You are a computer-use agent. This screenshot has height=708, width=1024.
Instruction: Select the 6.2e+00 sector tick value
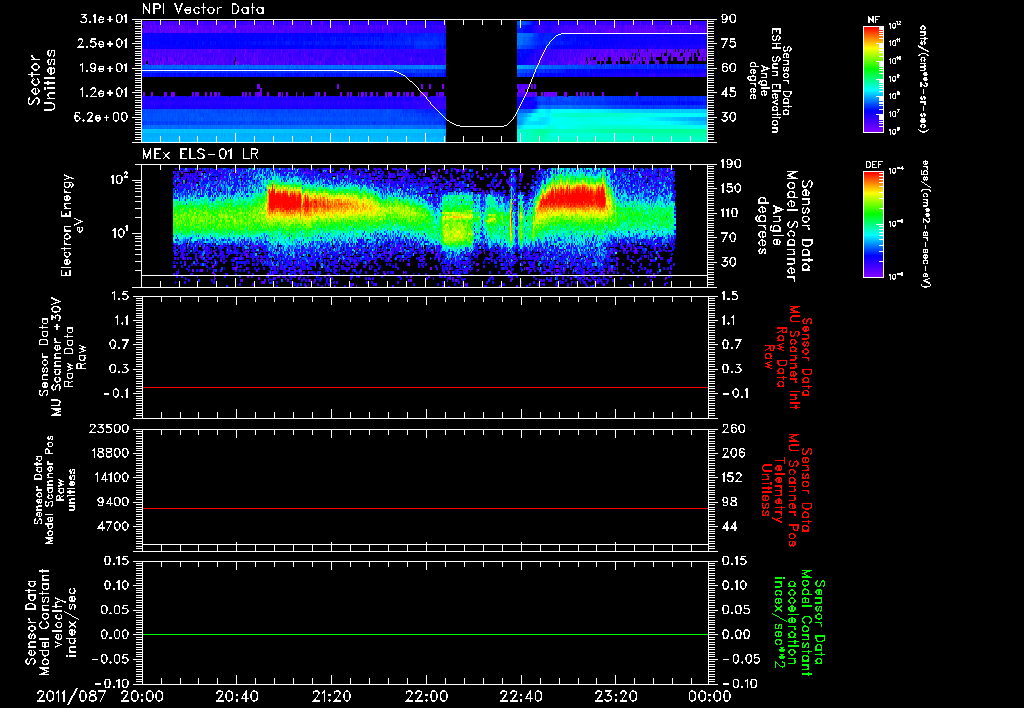(101, 118)
